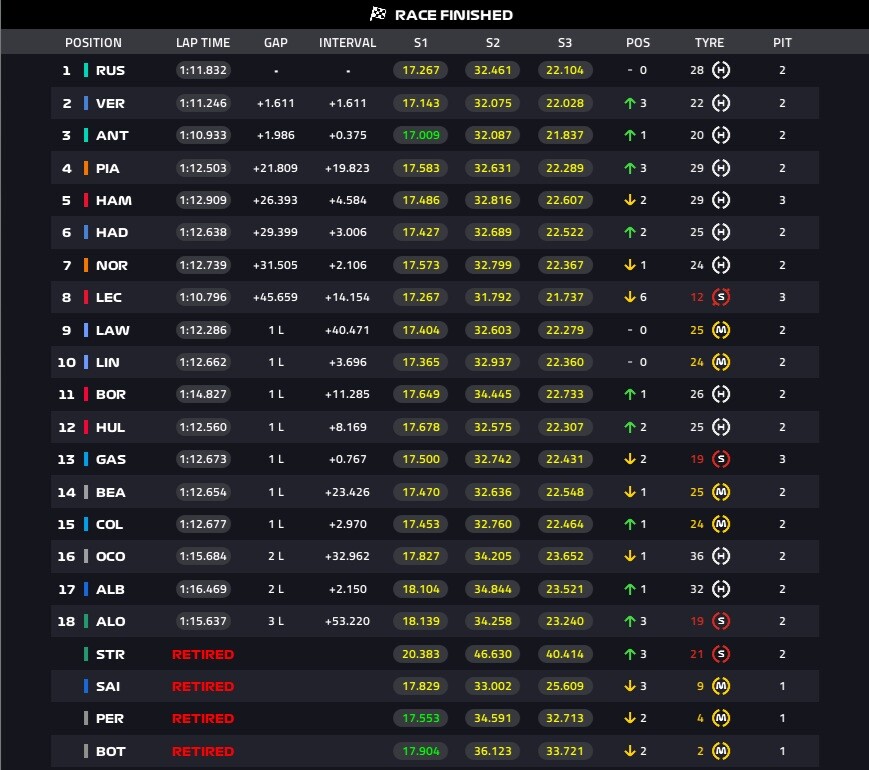The width and height of the screenshot is (869, 770).
Task: Click the GAP column header
Action: [275, 43]
